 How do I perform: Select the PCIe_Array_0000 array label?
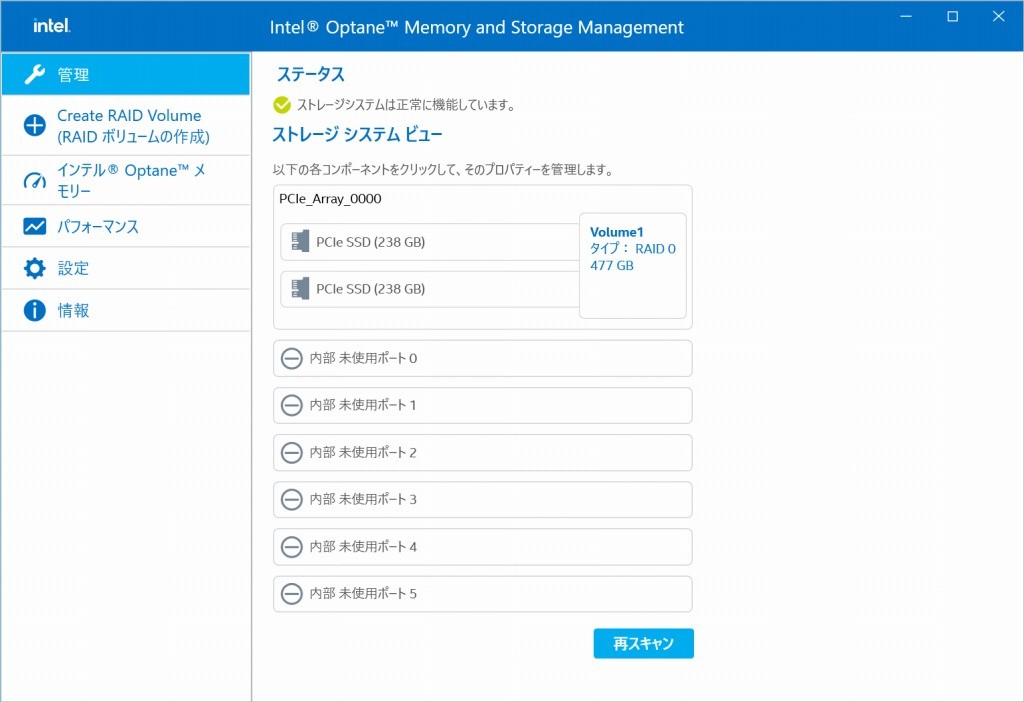(330, 199)
